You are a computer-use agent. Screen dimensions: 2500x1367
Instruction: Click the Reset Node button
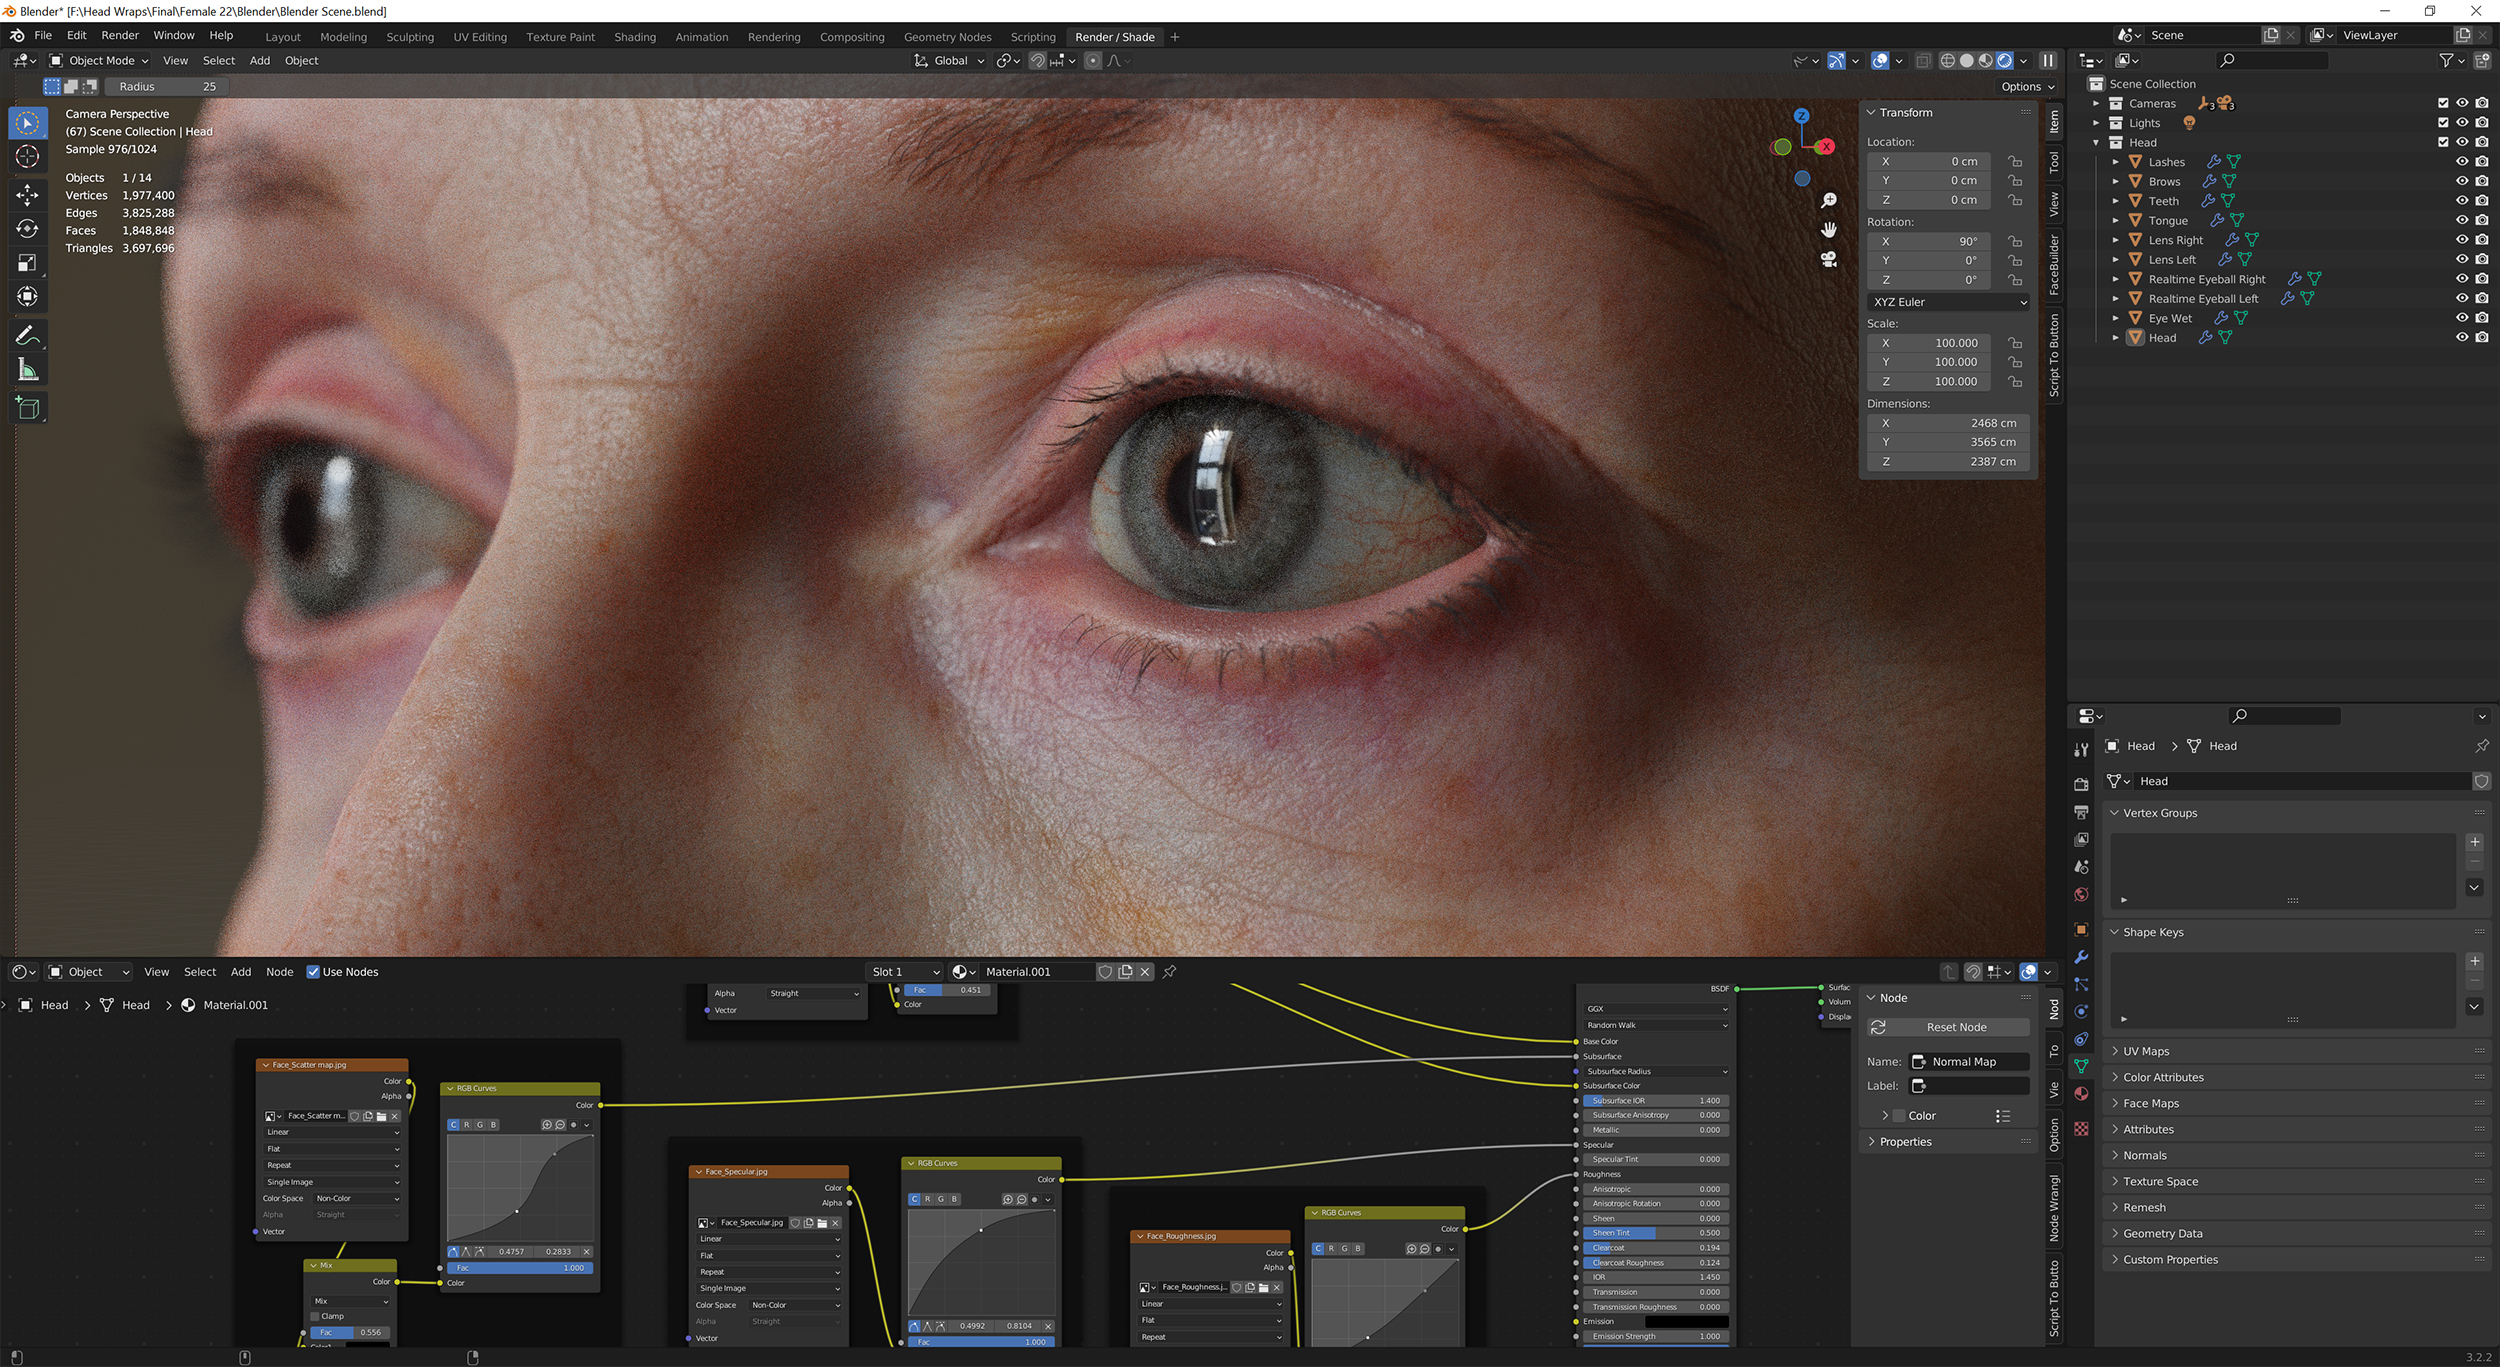point(1955,1027)
